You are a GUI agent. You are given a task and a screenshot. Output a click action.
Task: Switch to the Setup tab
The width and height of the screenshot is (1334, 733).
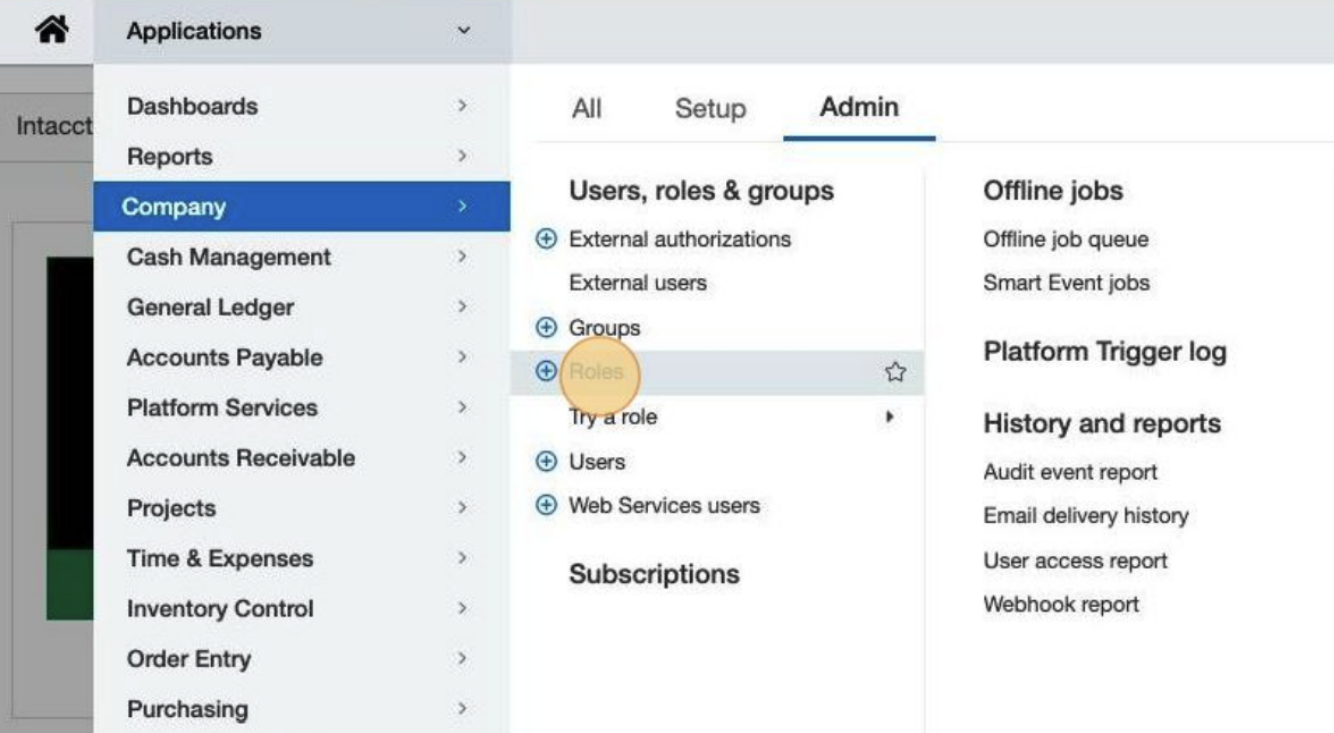[710, 108]
